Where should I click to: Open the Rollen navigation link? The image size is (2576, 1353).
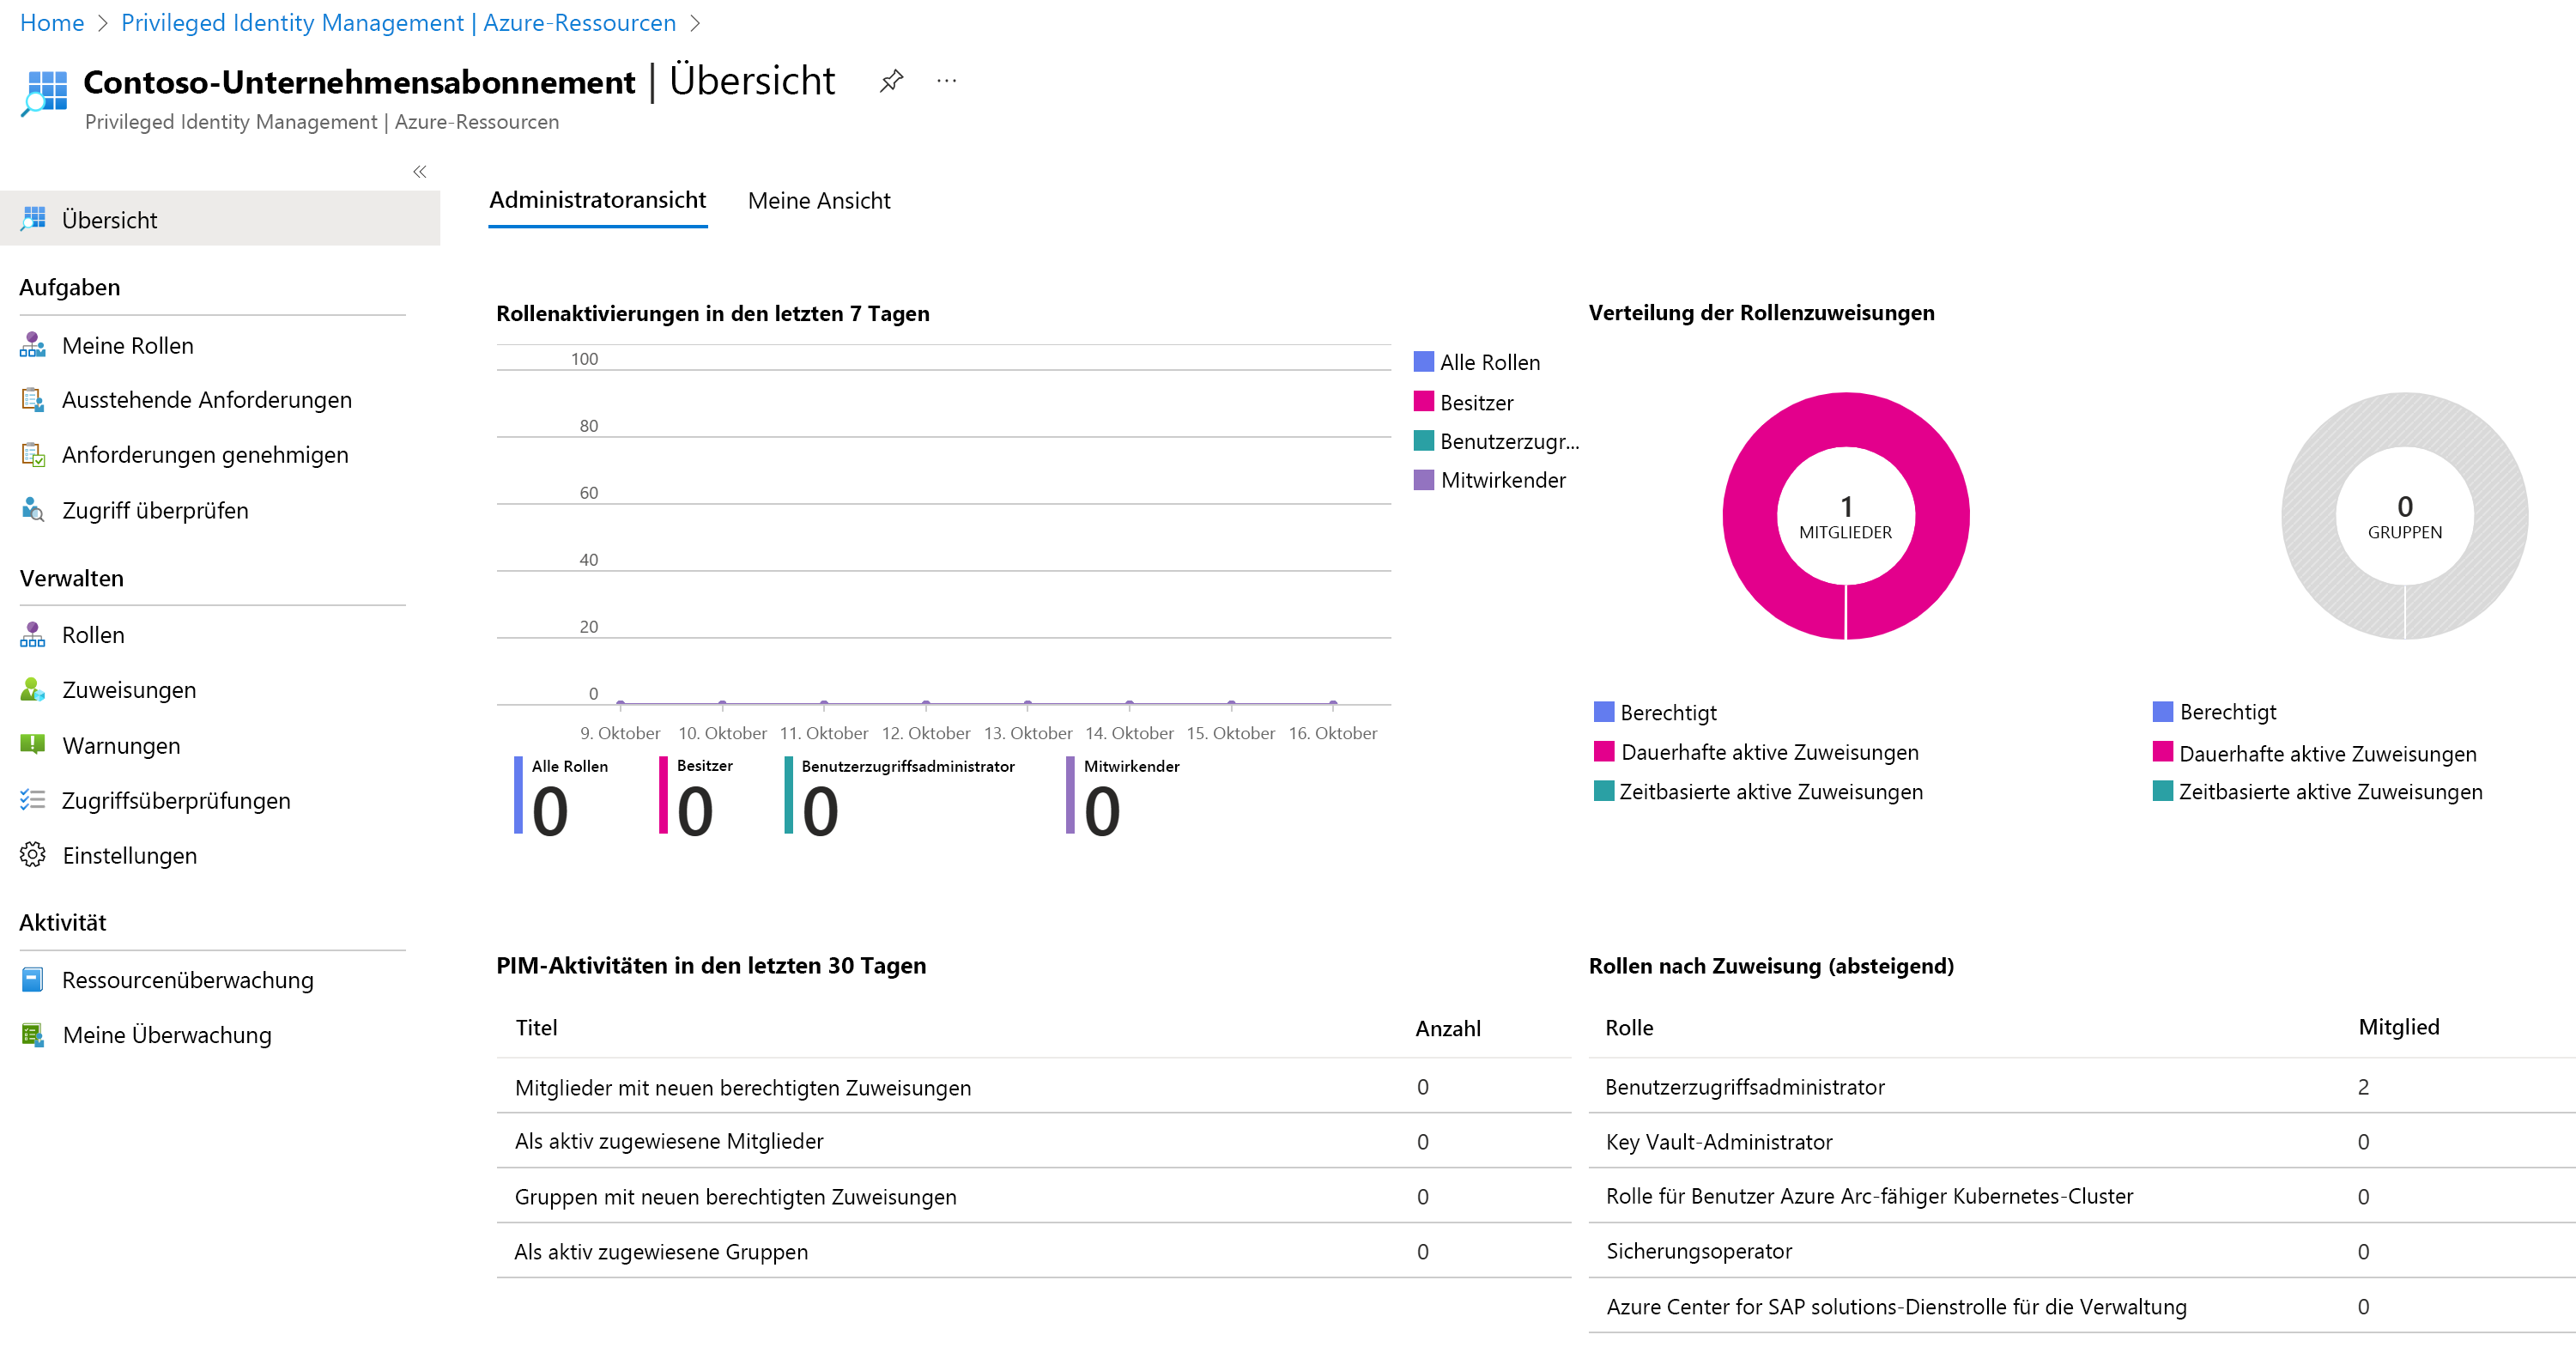click(93, 636)
